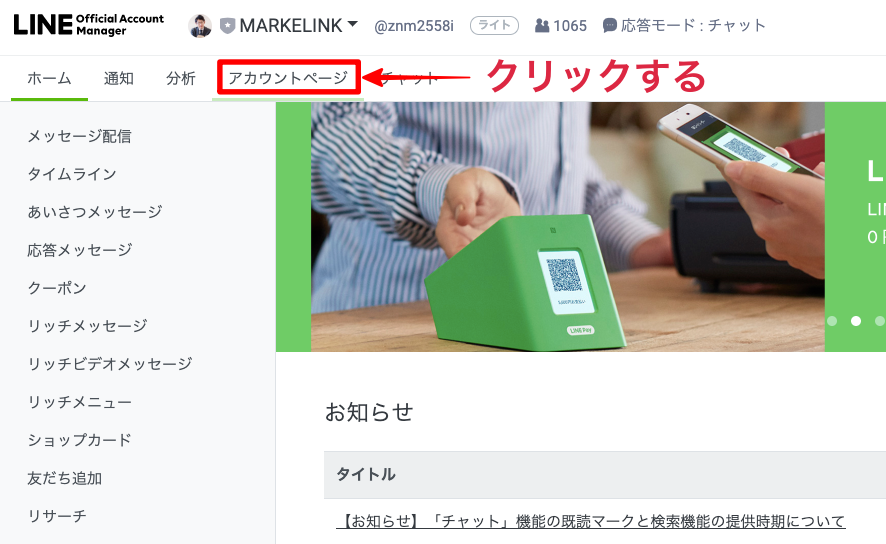The width and height of the screenshot is (886, 544).
Task: Select メッセージ配信 in the sidebar
Action: 80,136
